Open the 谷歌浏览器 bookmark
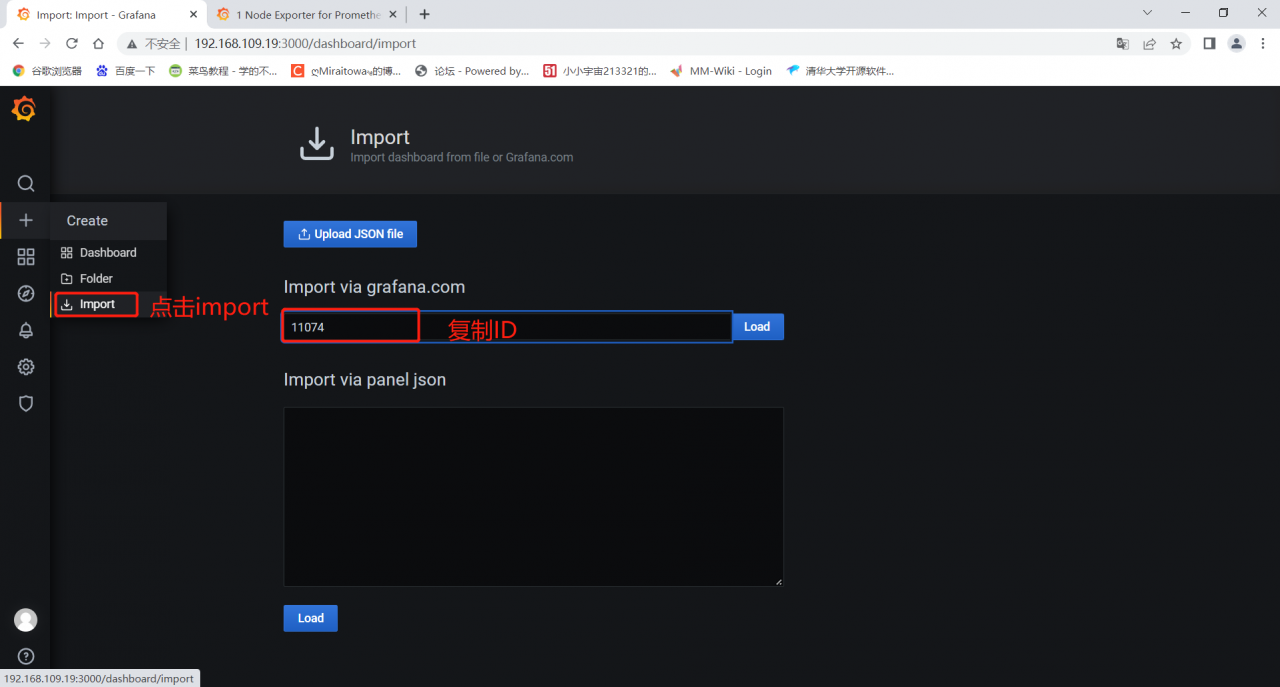The width and height of the screenshot is (1280, 687). pyautogui.click(x=47, y=71)
